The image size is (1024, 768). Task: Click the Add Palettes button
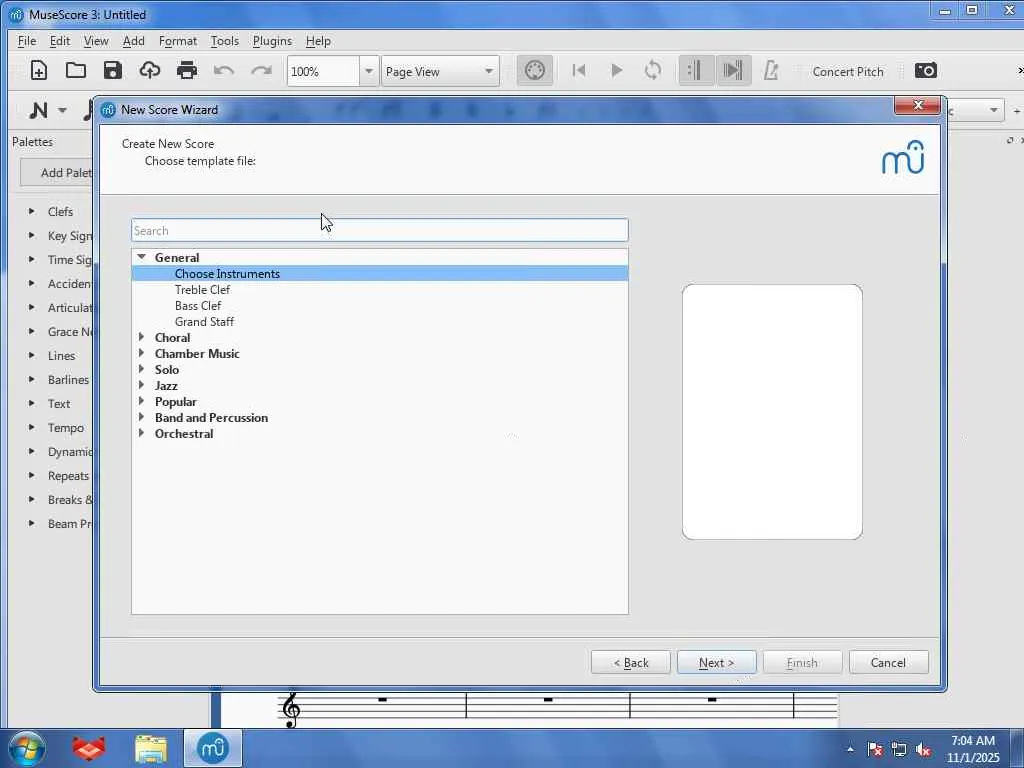[x=57, y=172]
